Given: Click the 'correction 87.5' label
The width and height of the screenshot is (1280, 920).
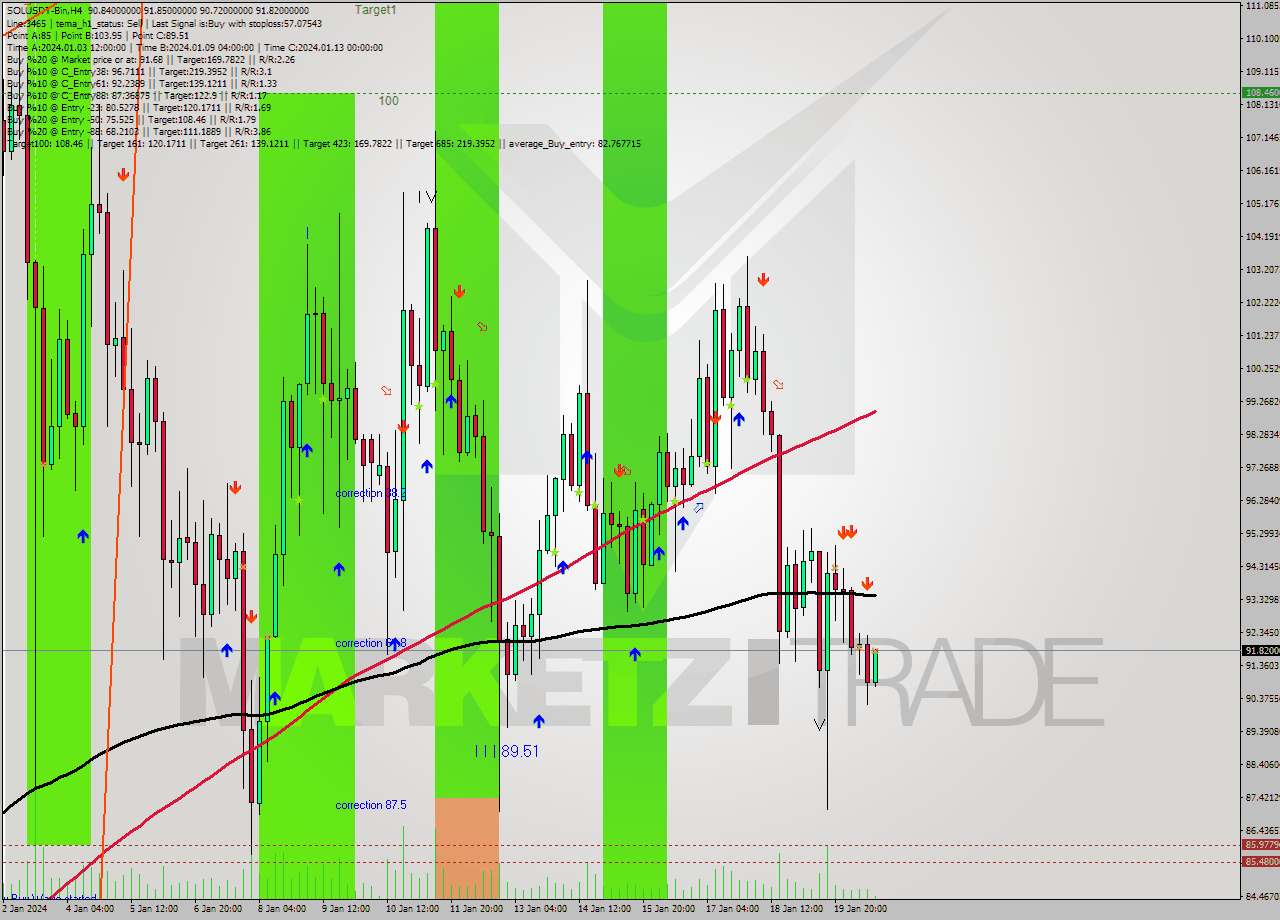Looking at the screenshot, I should [x=370, y=805].
